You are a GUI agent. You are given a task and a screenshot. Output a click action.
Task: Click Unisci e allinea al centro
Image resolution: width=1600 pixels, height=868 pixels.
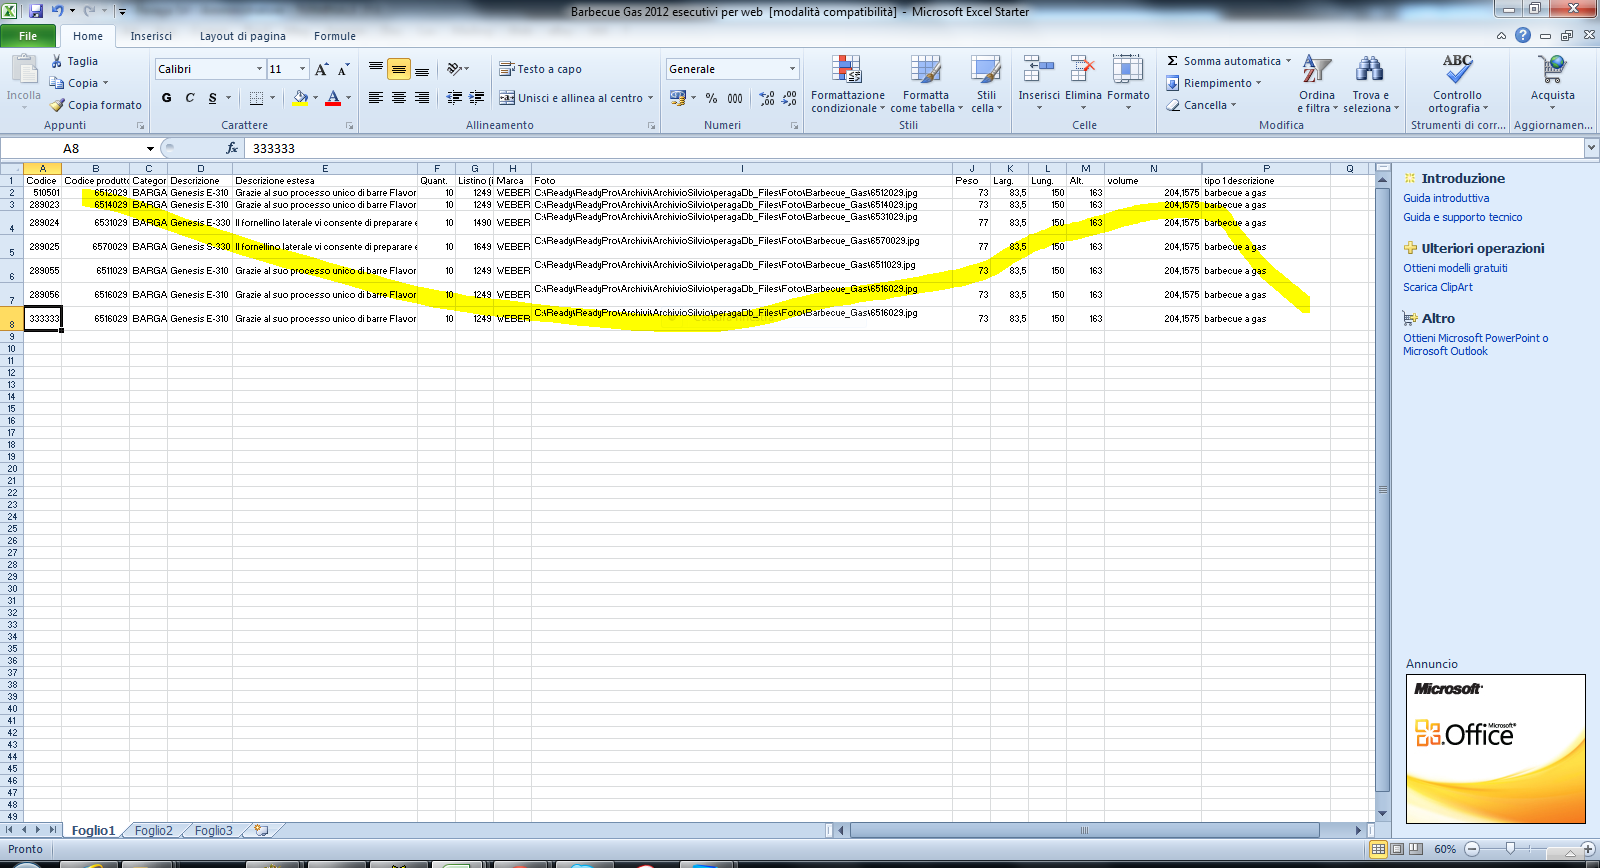pyautogui.click(x=571, y=98)
